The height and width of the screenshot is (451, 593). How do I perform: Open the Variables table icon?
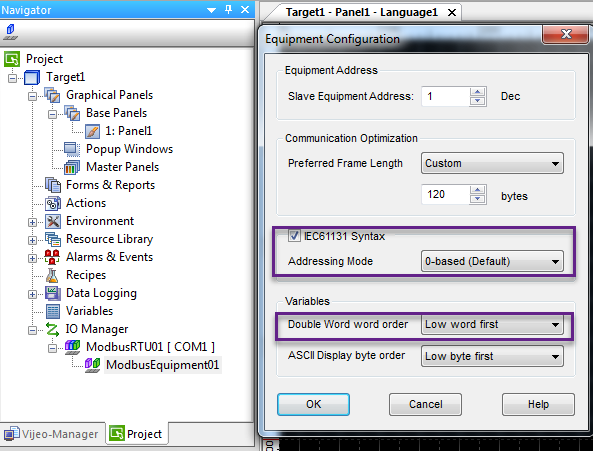pos(53,311)
